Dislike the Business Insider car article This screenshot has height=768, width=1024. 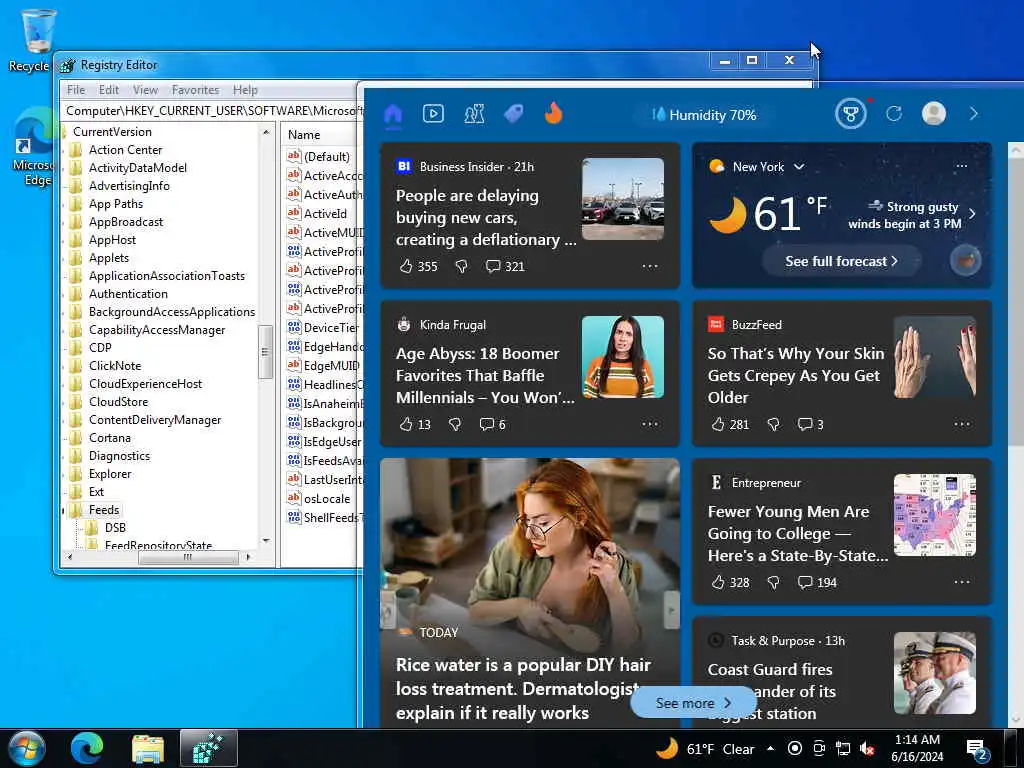coord(461,266)
